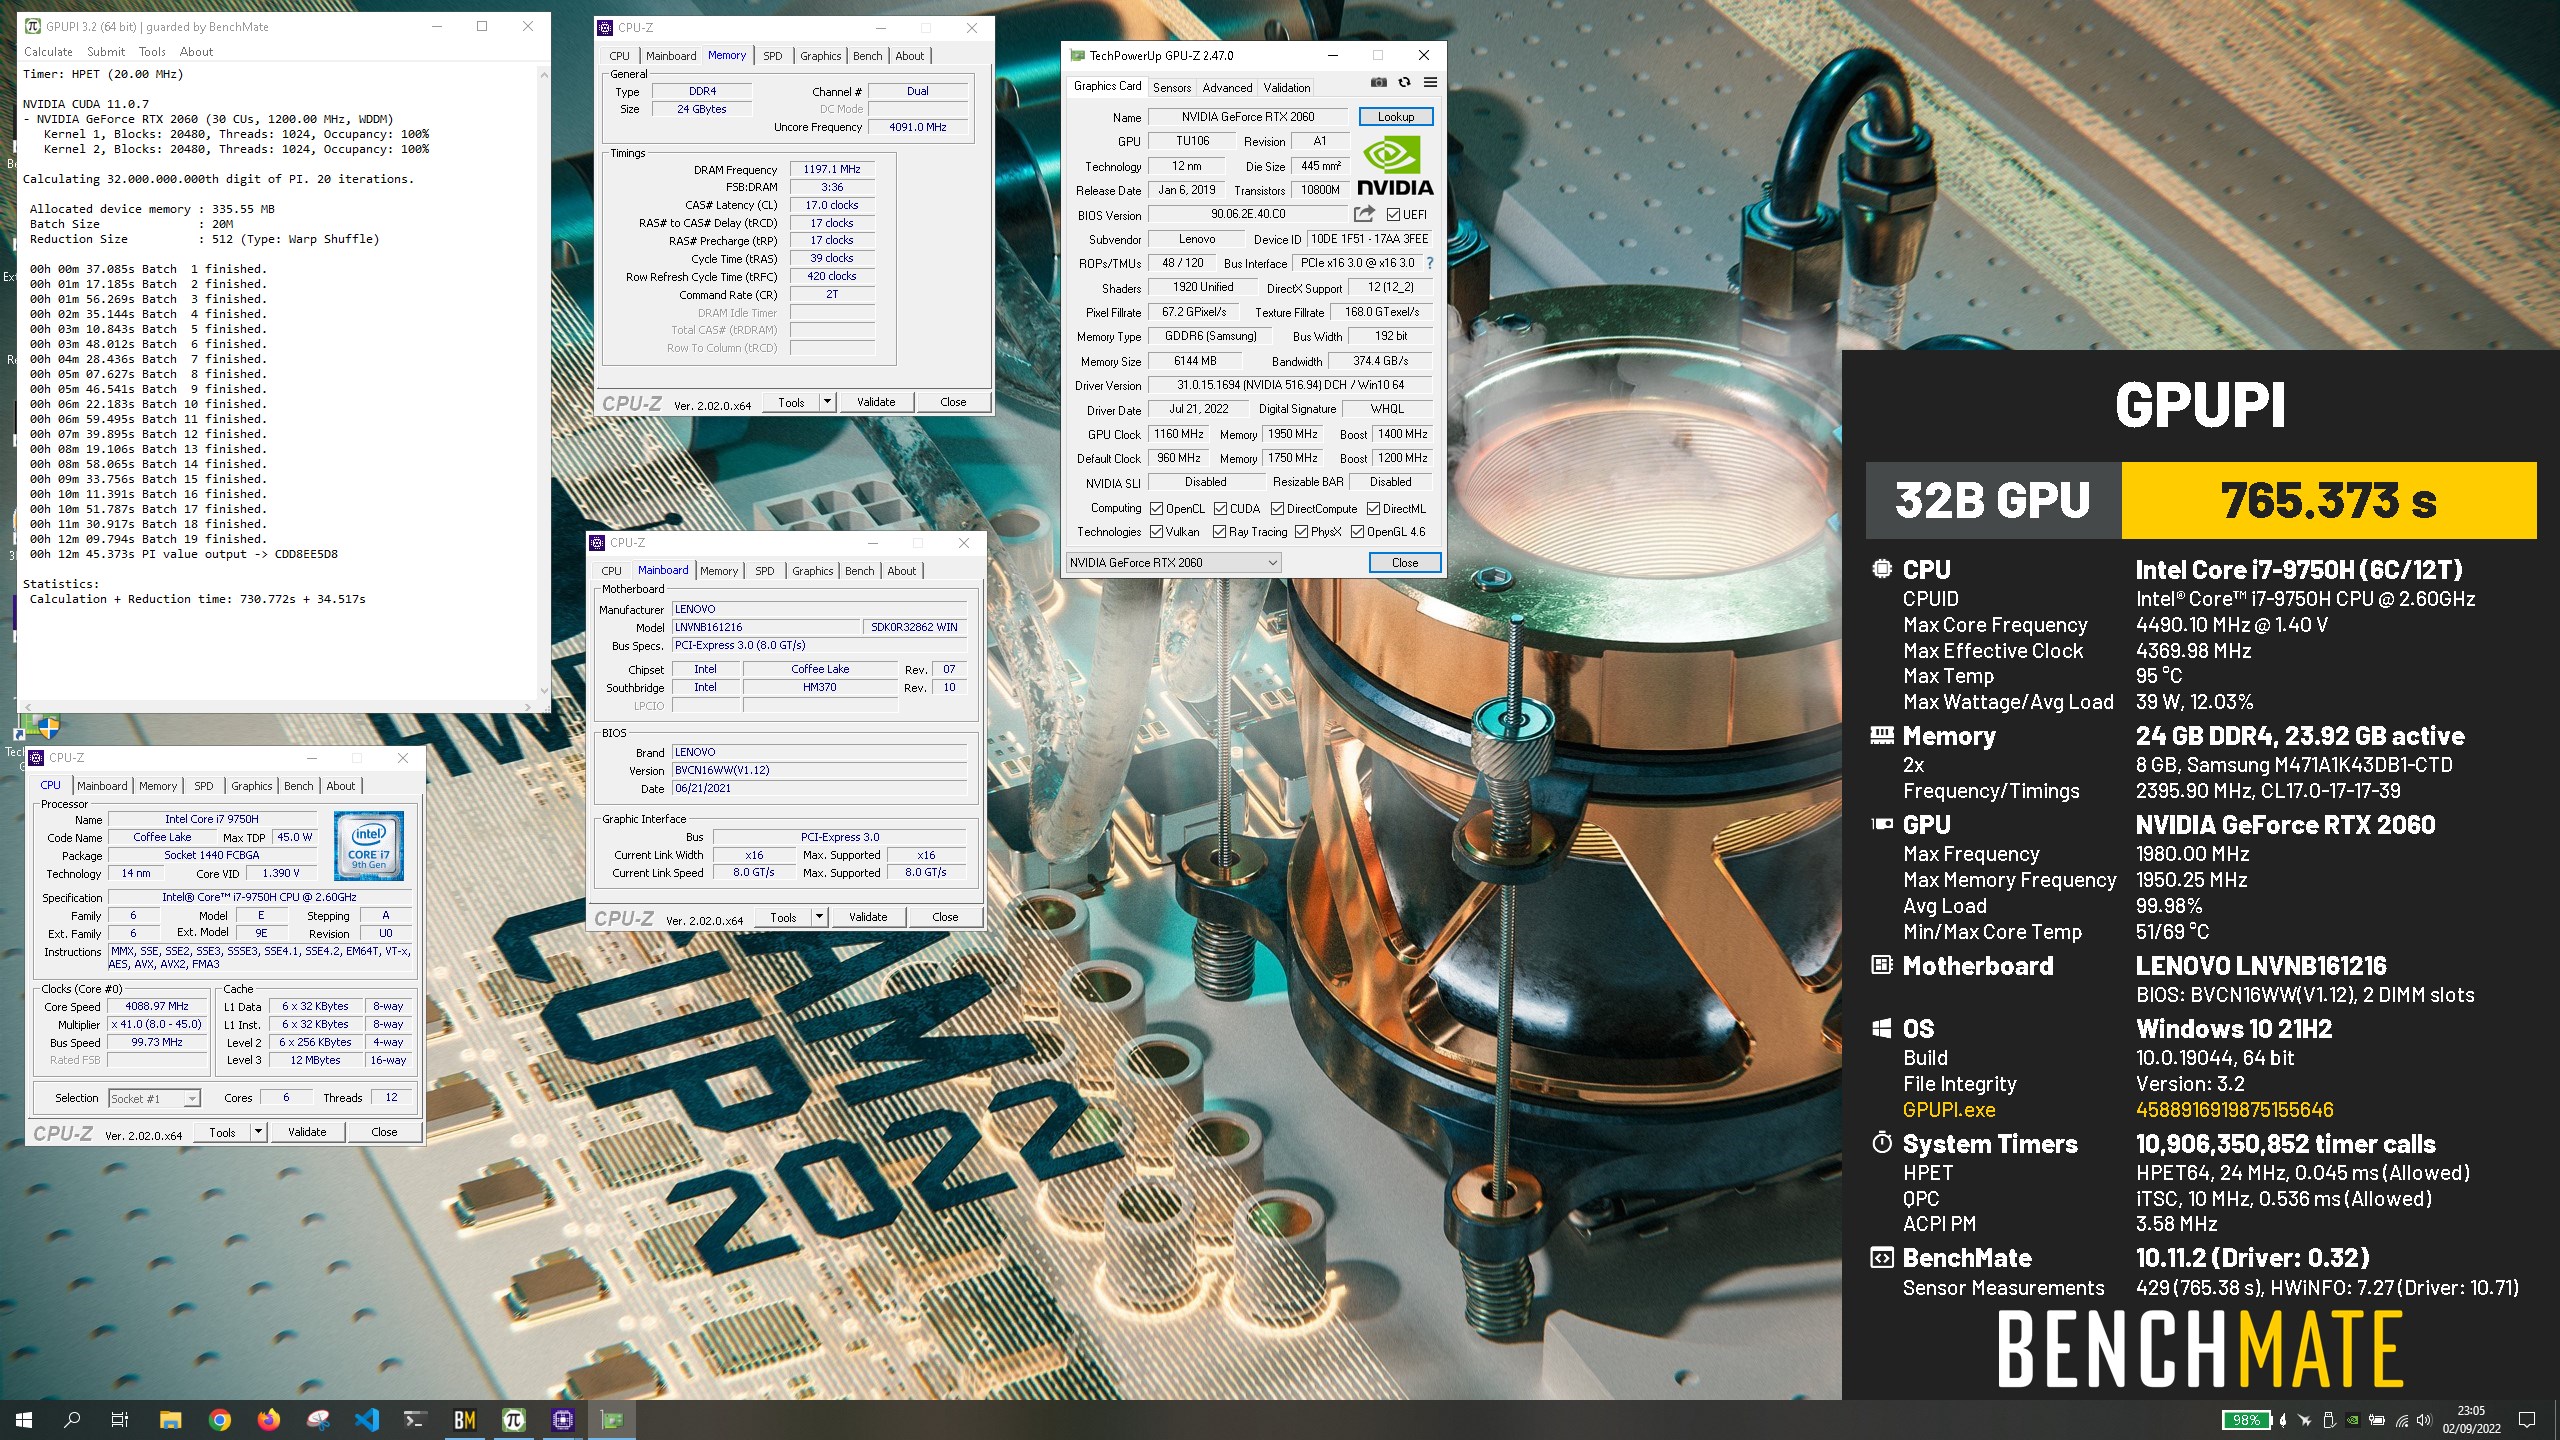The width and height of the screenshot is (2560, 1440).
Task: Open GPU-Z taskbar icon
Action: point(612,1420)
